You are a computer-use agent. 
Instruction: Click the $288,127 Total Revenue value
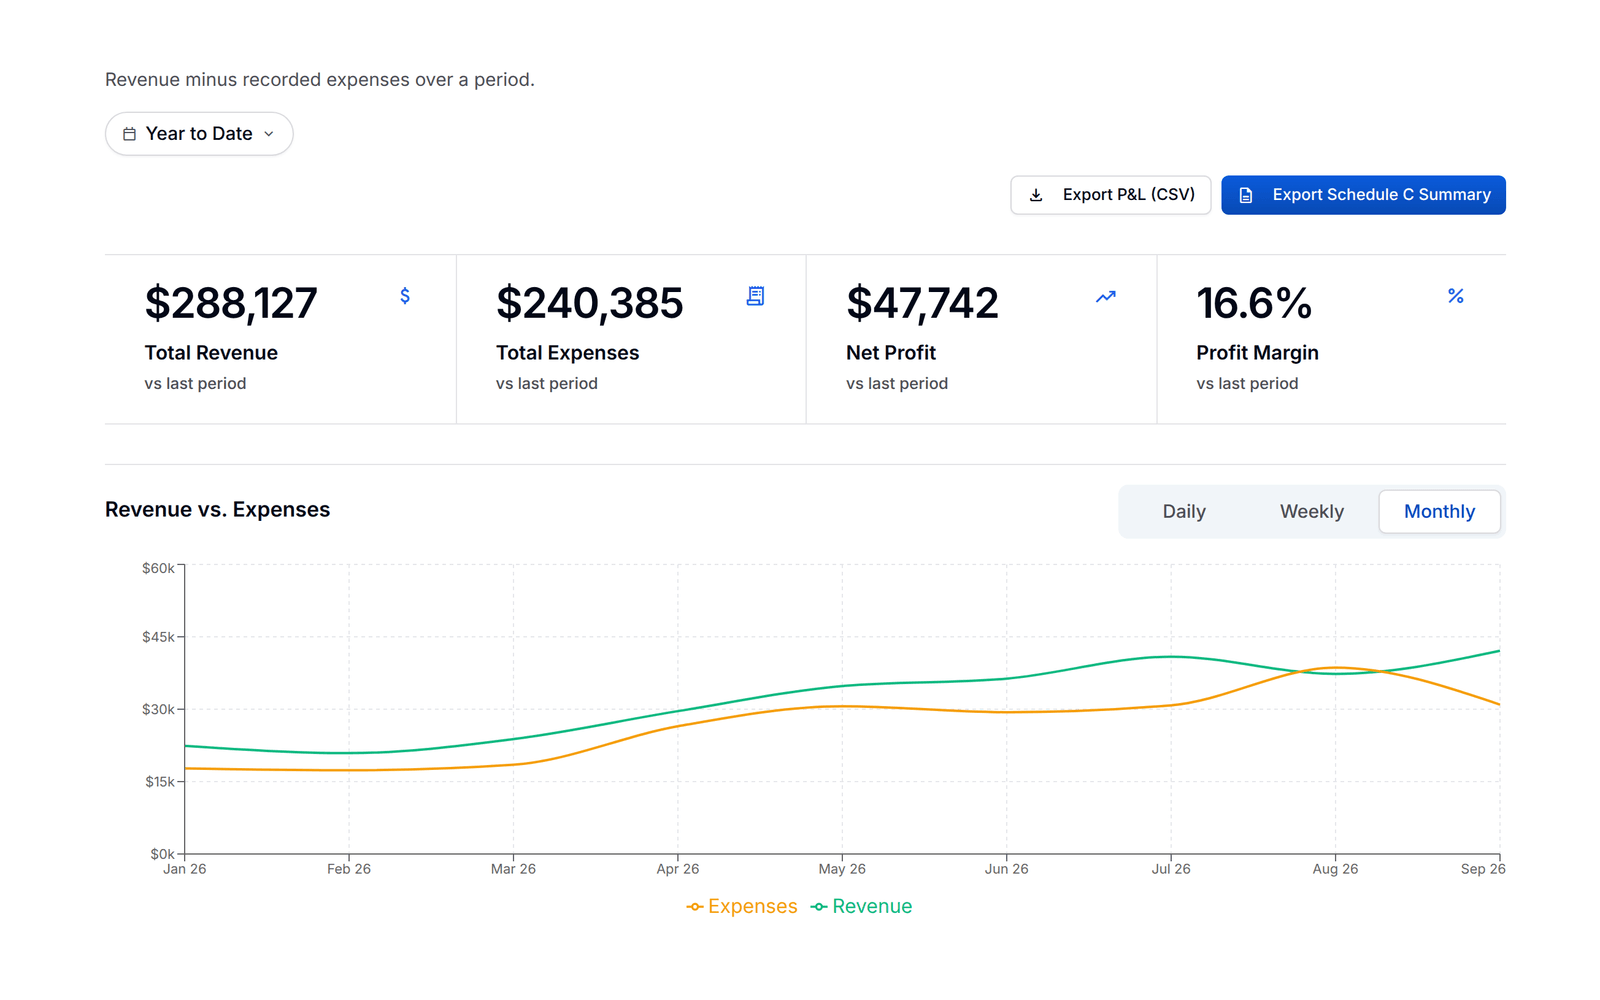tap(231, 303)
